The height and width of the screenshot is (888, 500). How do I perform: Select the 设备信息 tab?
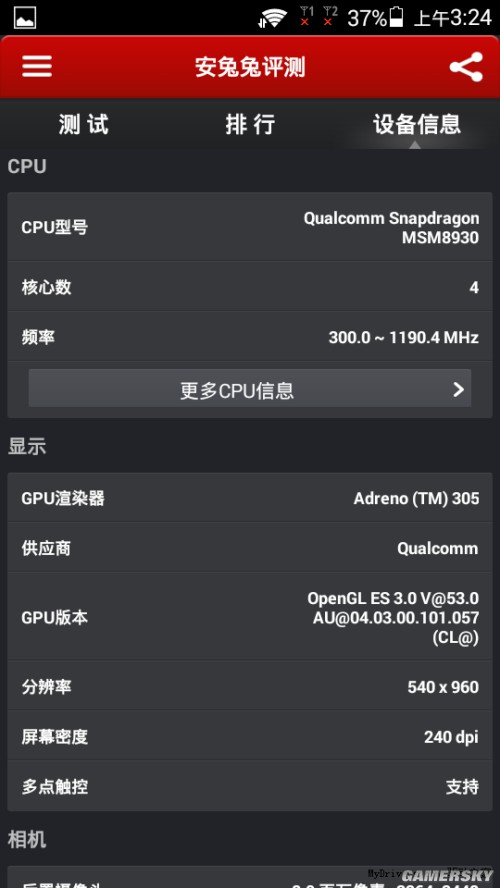(x=416, y=124)
